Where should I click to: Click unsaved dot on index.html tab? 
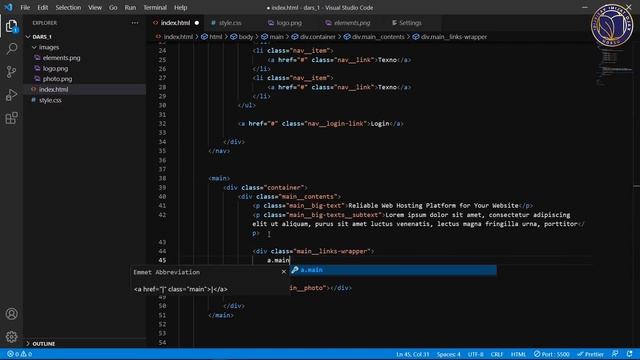pyautogui.click(x=197, y=23)
